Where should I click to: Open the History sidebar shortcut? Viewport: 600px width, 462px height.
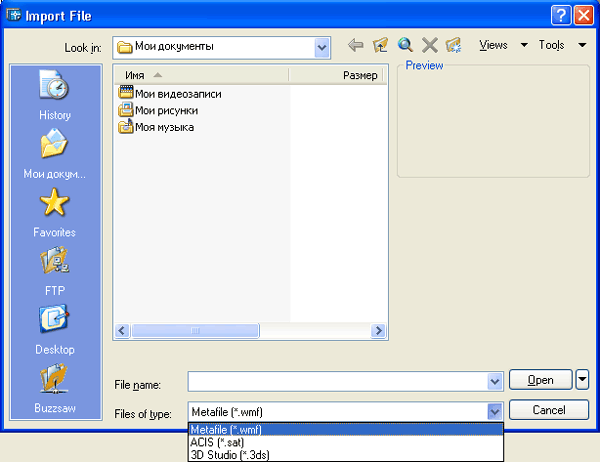[x=55, y=96]
